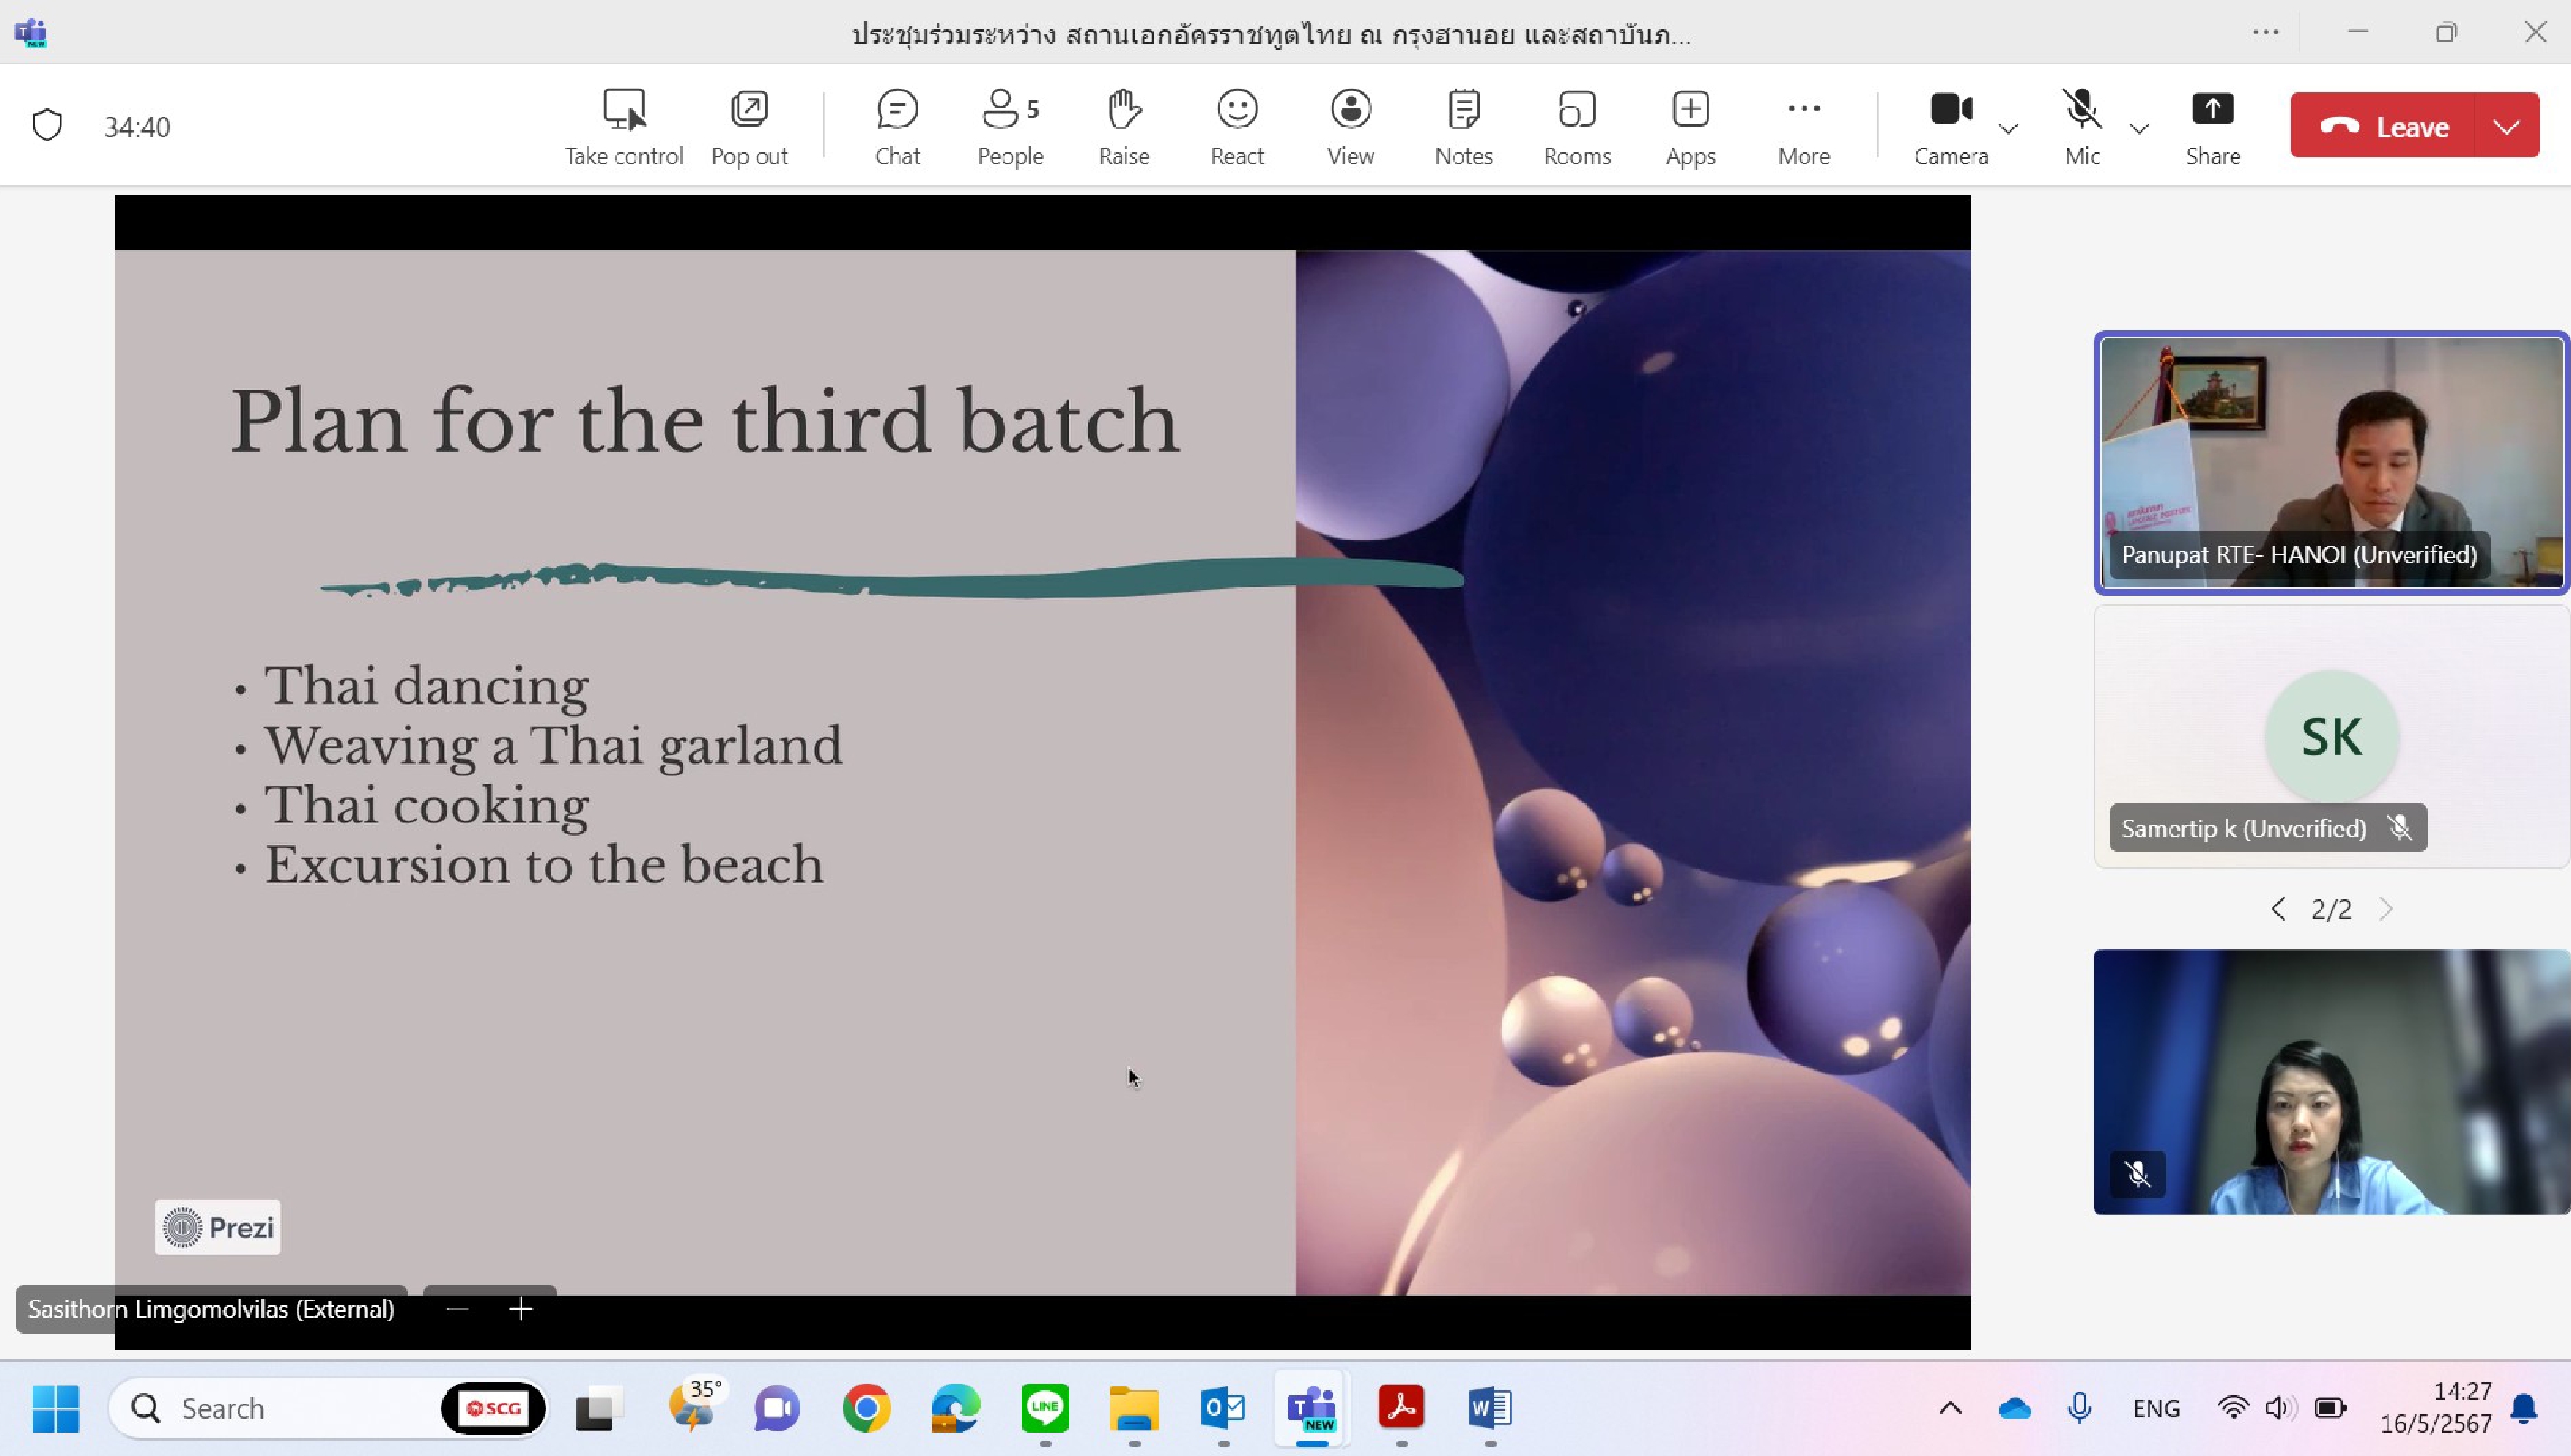Click the meeting security shield icon

pos(47,126)
